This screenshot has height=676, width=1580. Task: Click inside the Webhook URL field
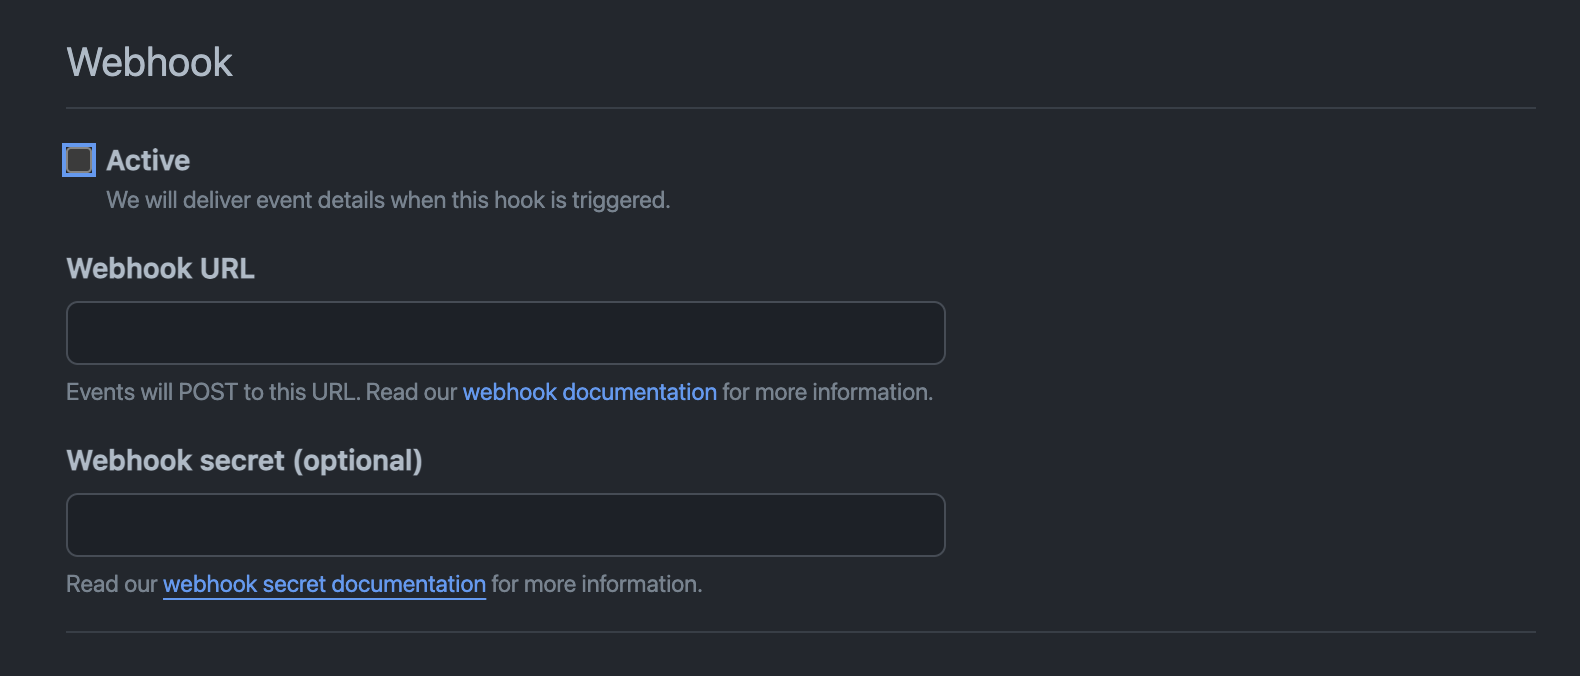click(x=505, y=333)
